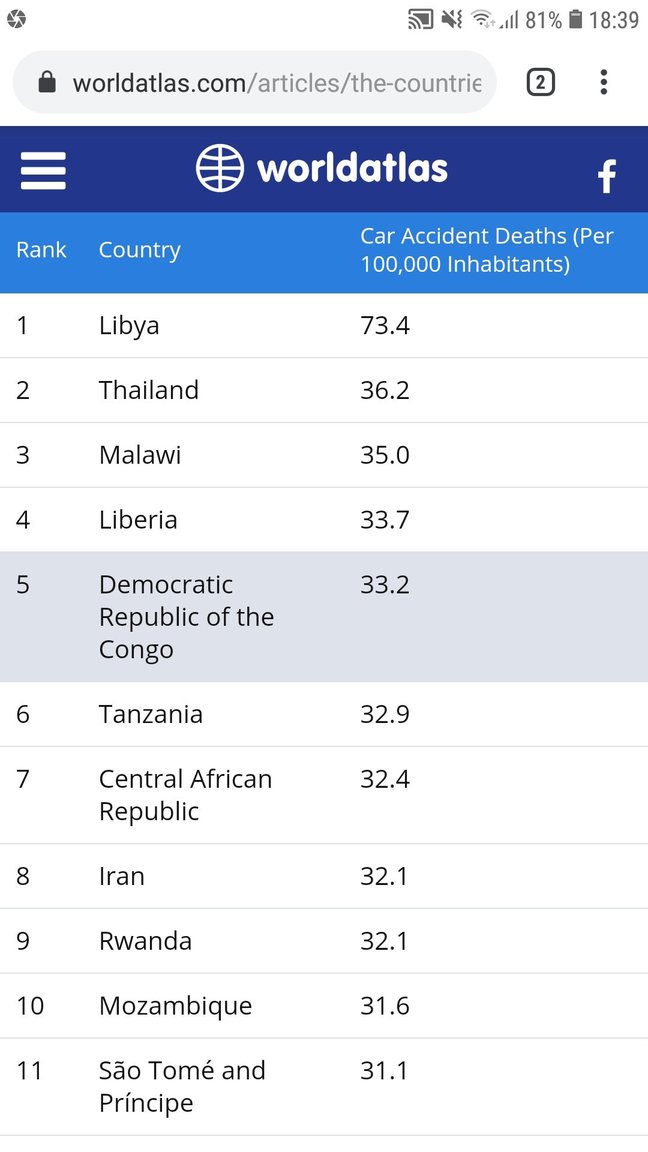Tap the camera shutter icon in status bar
This screenshot has height=1152, width=648.
(16, 19)
